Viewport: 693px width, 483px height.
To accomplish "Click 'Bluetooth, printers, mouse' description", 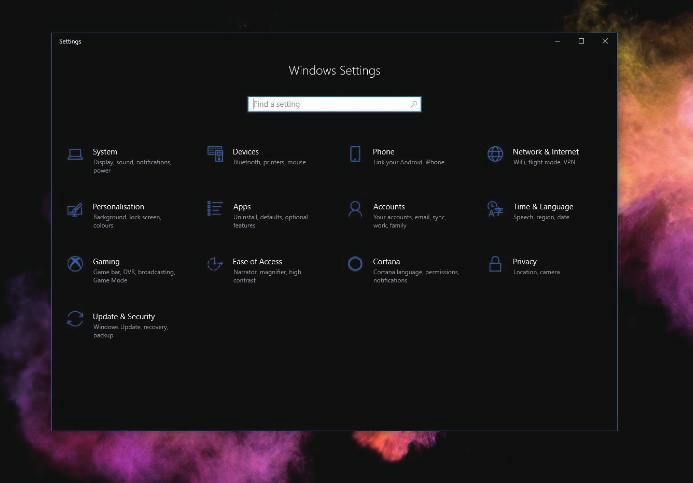I will tap(269, 163).
